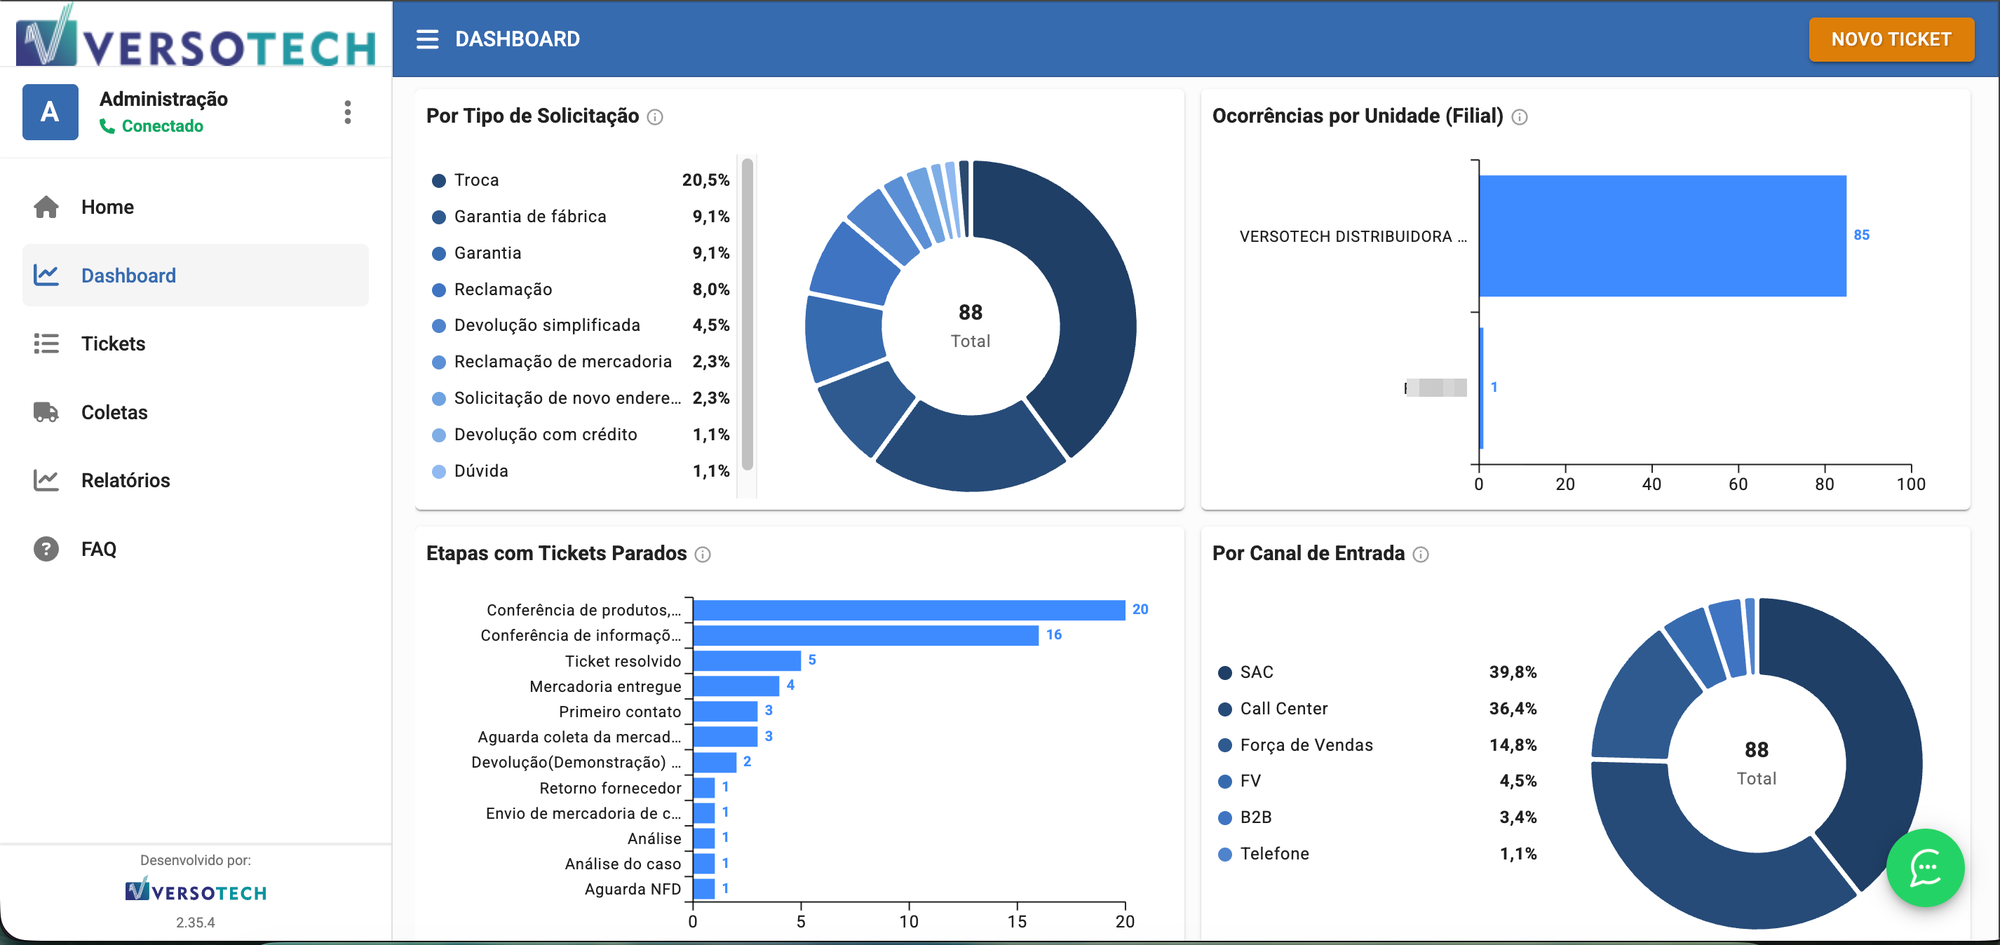
Task: Open the green chat bubble widget
Action: (x=1925, y=868)
